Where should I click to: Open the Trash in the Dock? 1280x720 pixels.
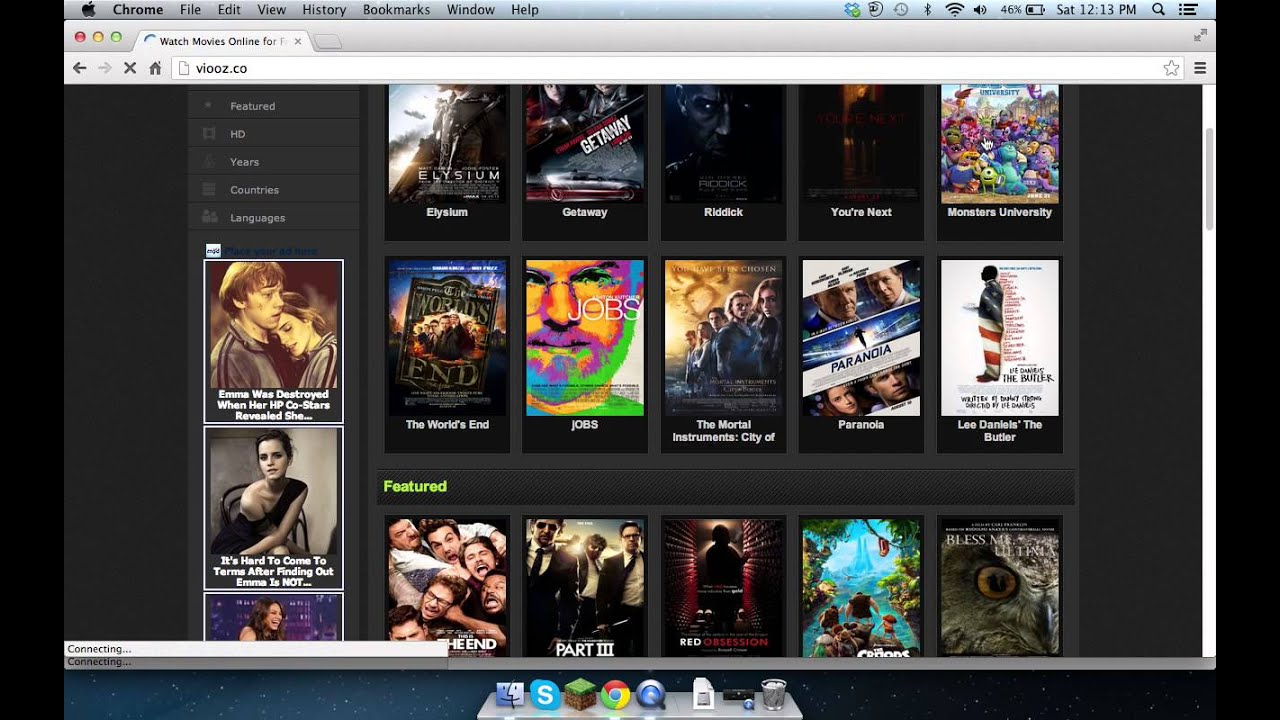tap(773, 693)
